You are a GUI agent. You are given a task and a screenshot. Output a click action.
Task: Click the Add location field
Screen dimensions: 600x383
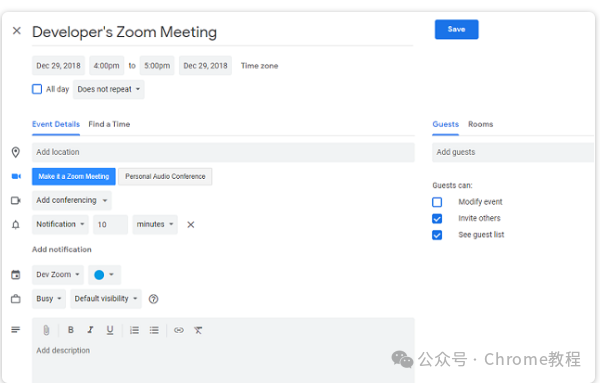point(223,152)
